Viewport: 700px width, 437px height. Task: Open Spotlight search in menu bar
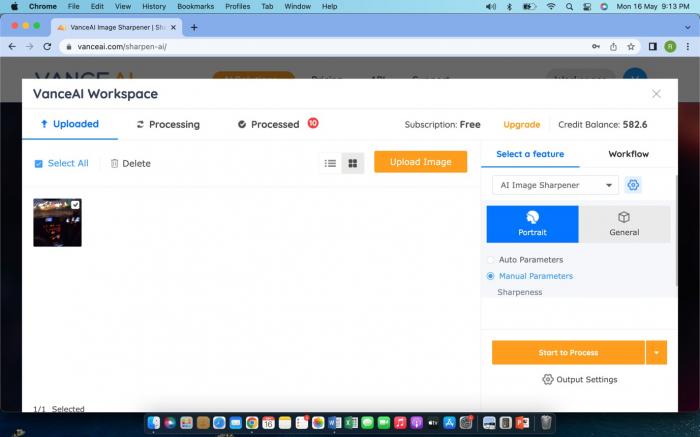tap(569, 7)
